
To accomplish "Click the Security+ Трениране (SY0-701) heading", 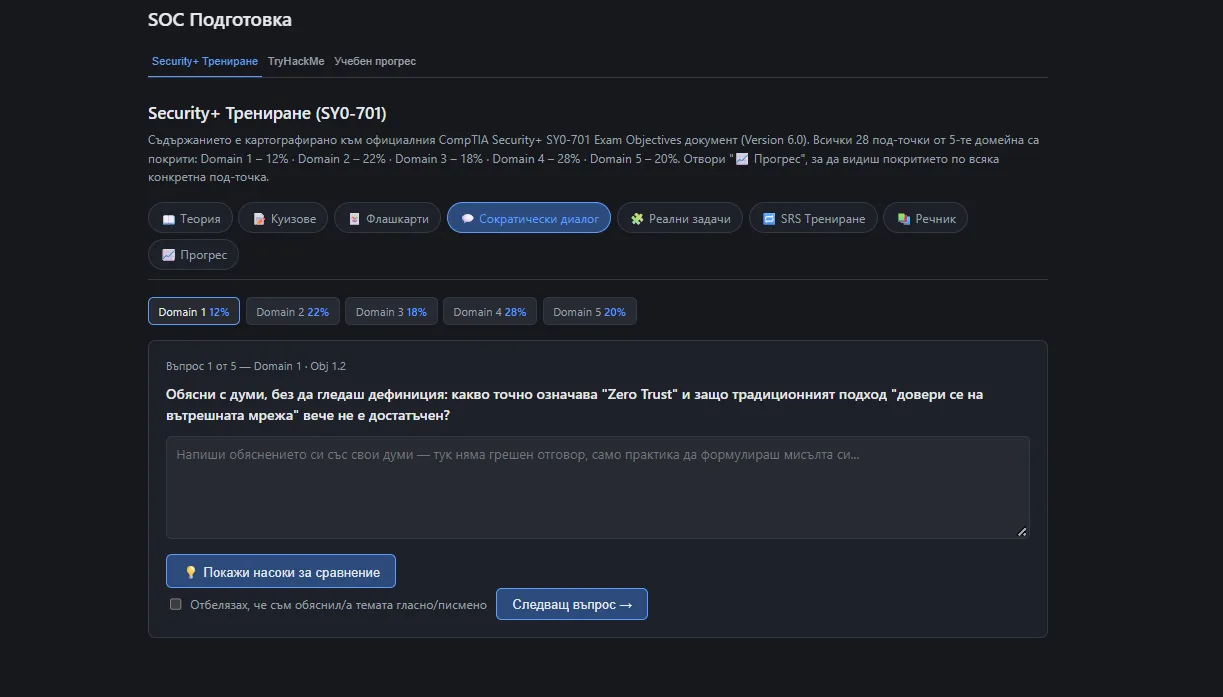I will (x=267, y=113).
